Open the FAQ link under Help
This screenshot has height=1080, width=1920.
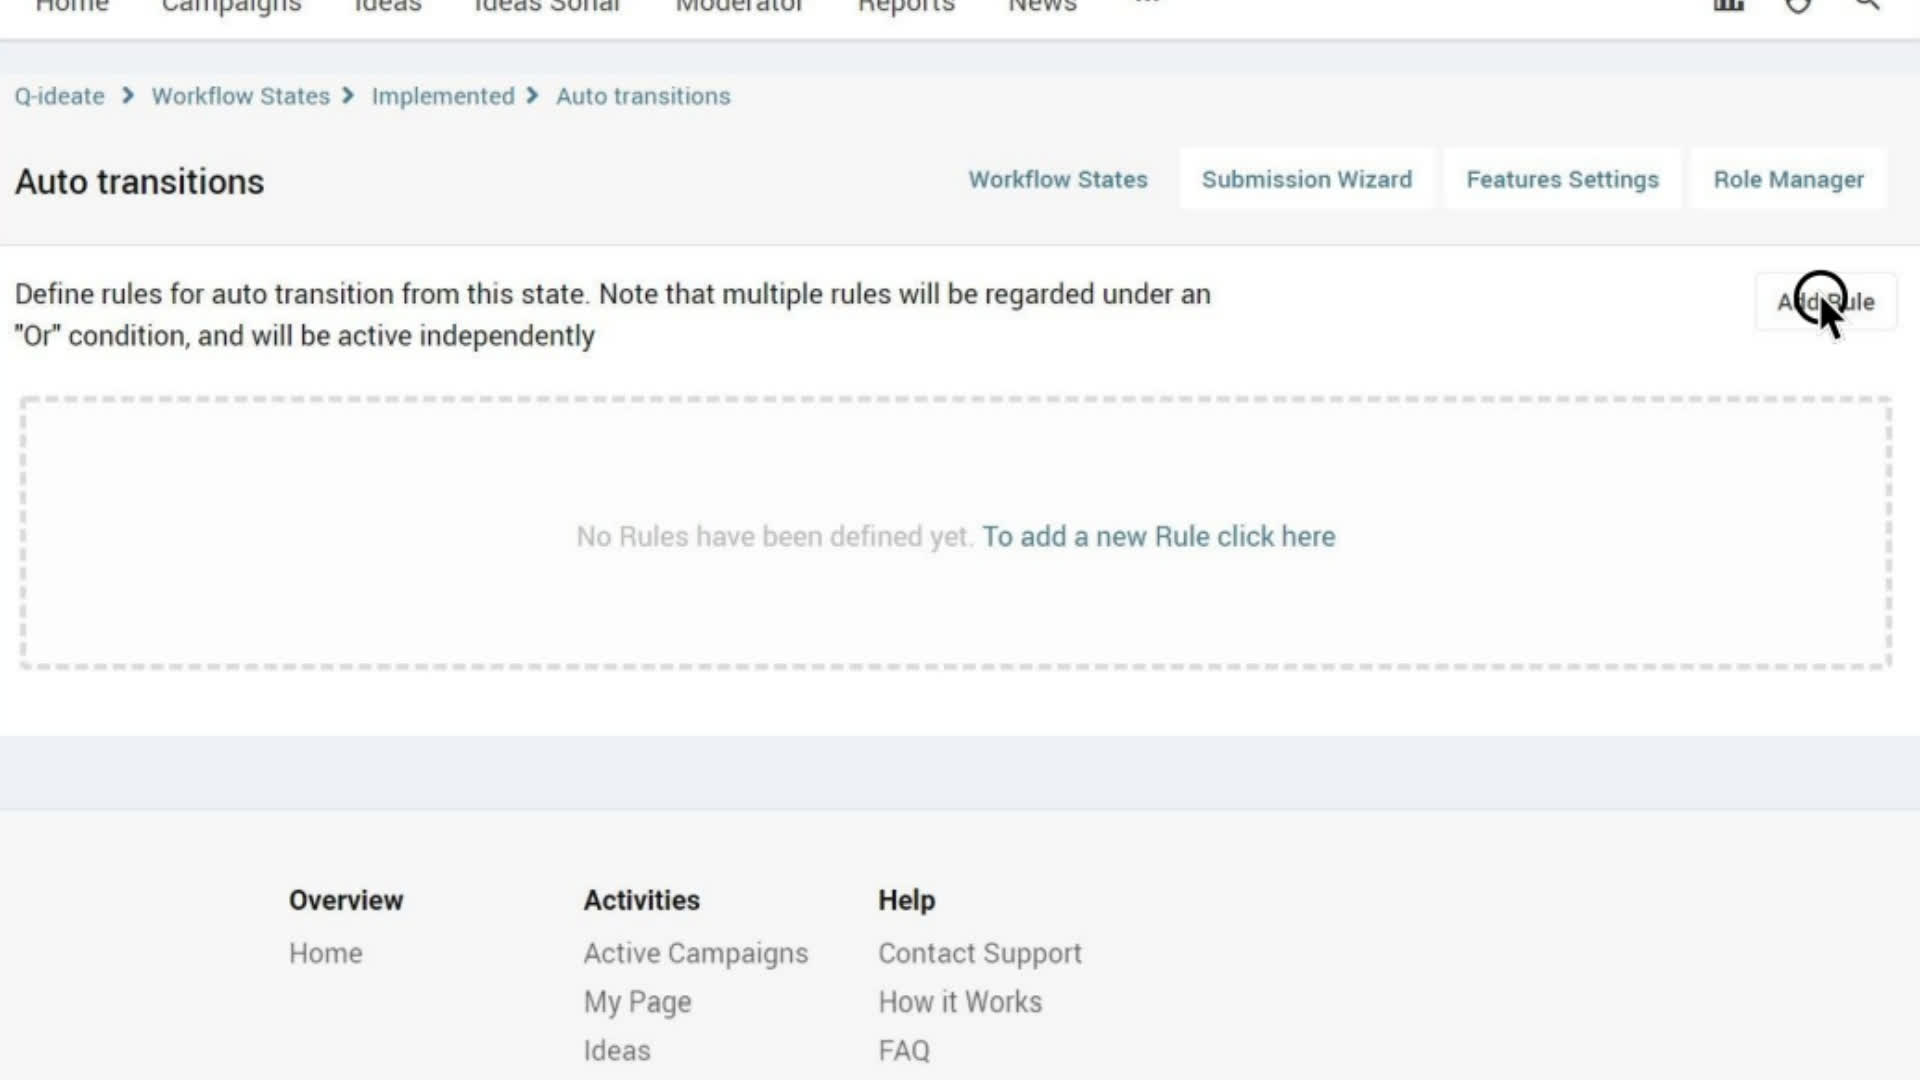point(903,1051)
